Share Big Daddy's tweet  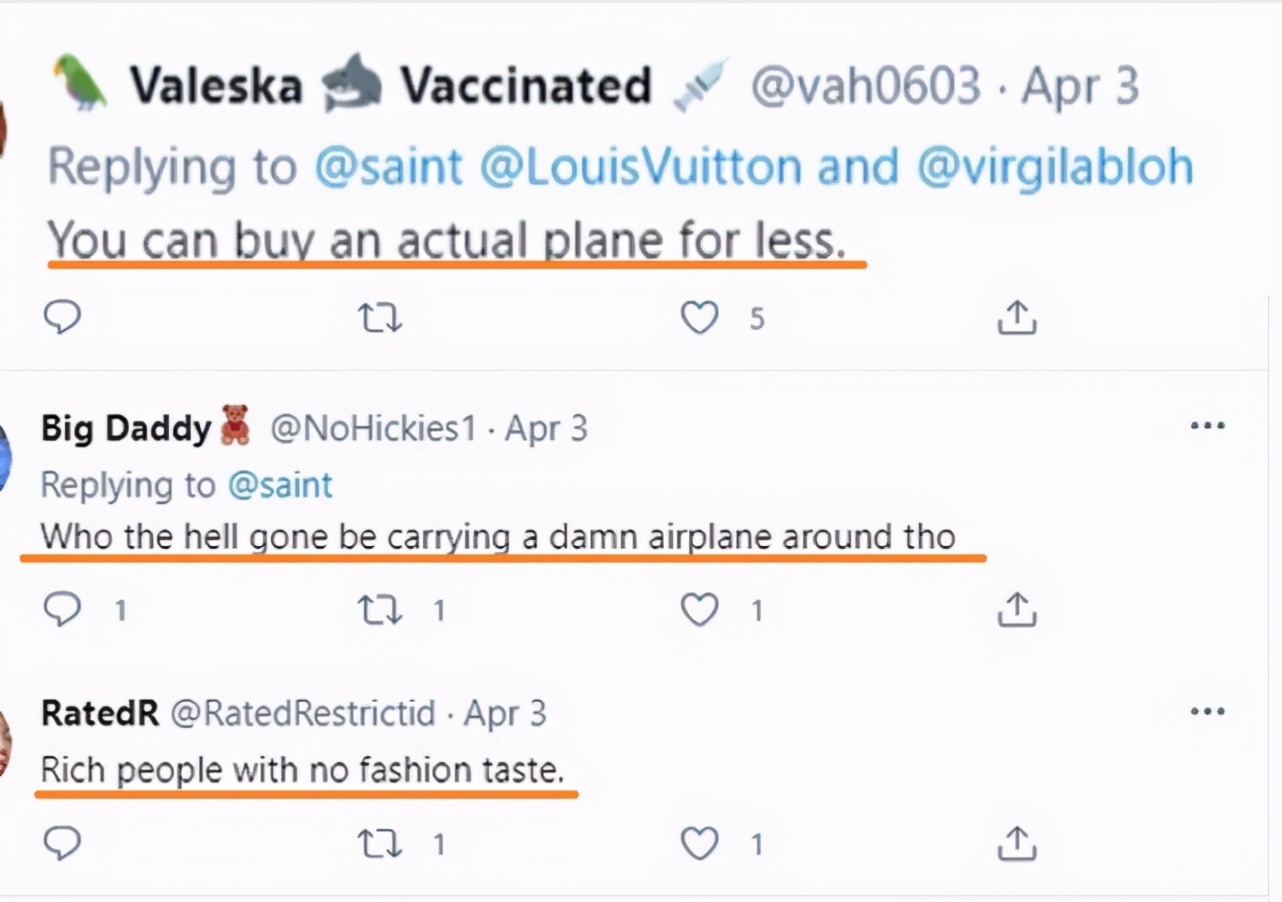click(1017, 609)
